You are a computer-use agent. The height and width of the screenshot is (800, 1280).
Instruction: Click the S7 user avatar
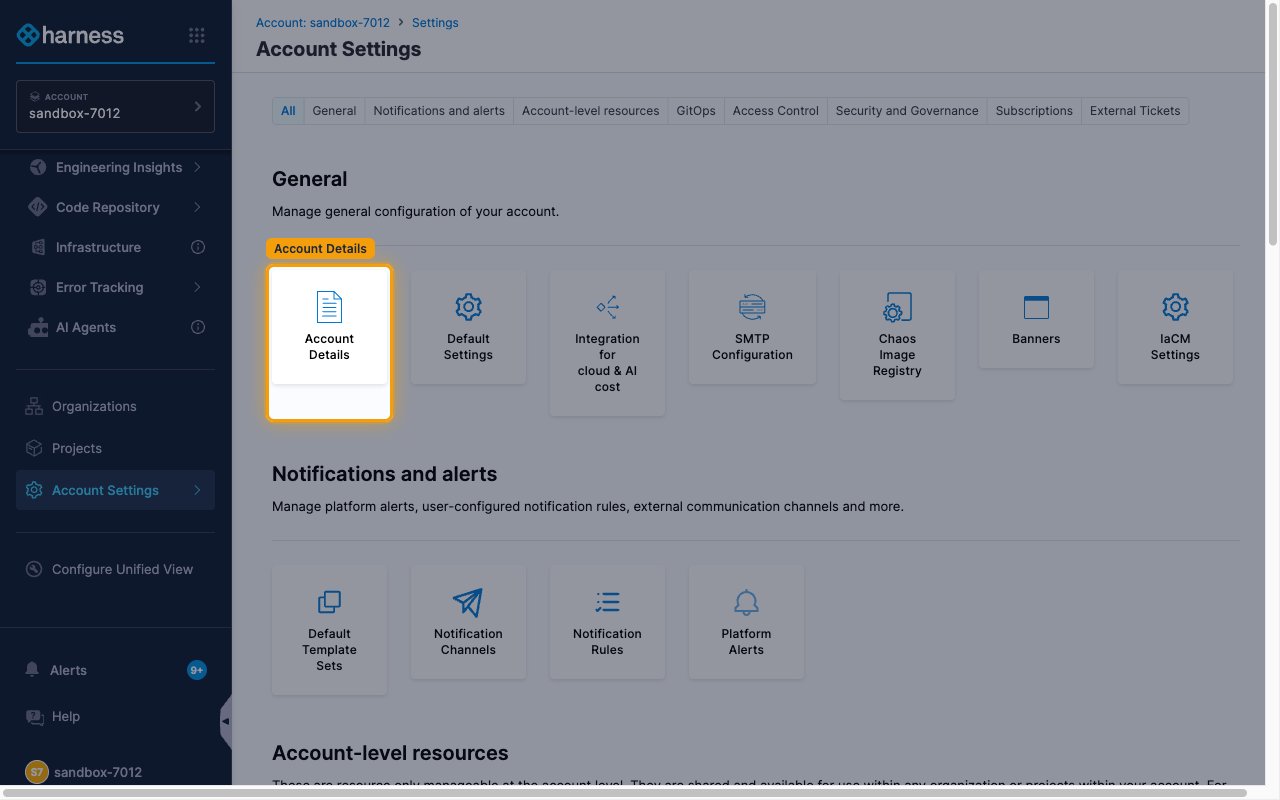[36, 772]
